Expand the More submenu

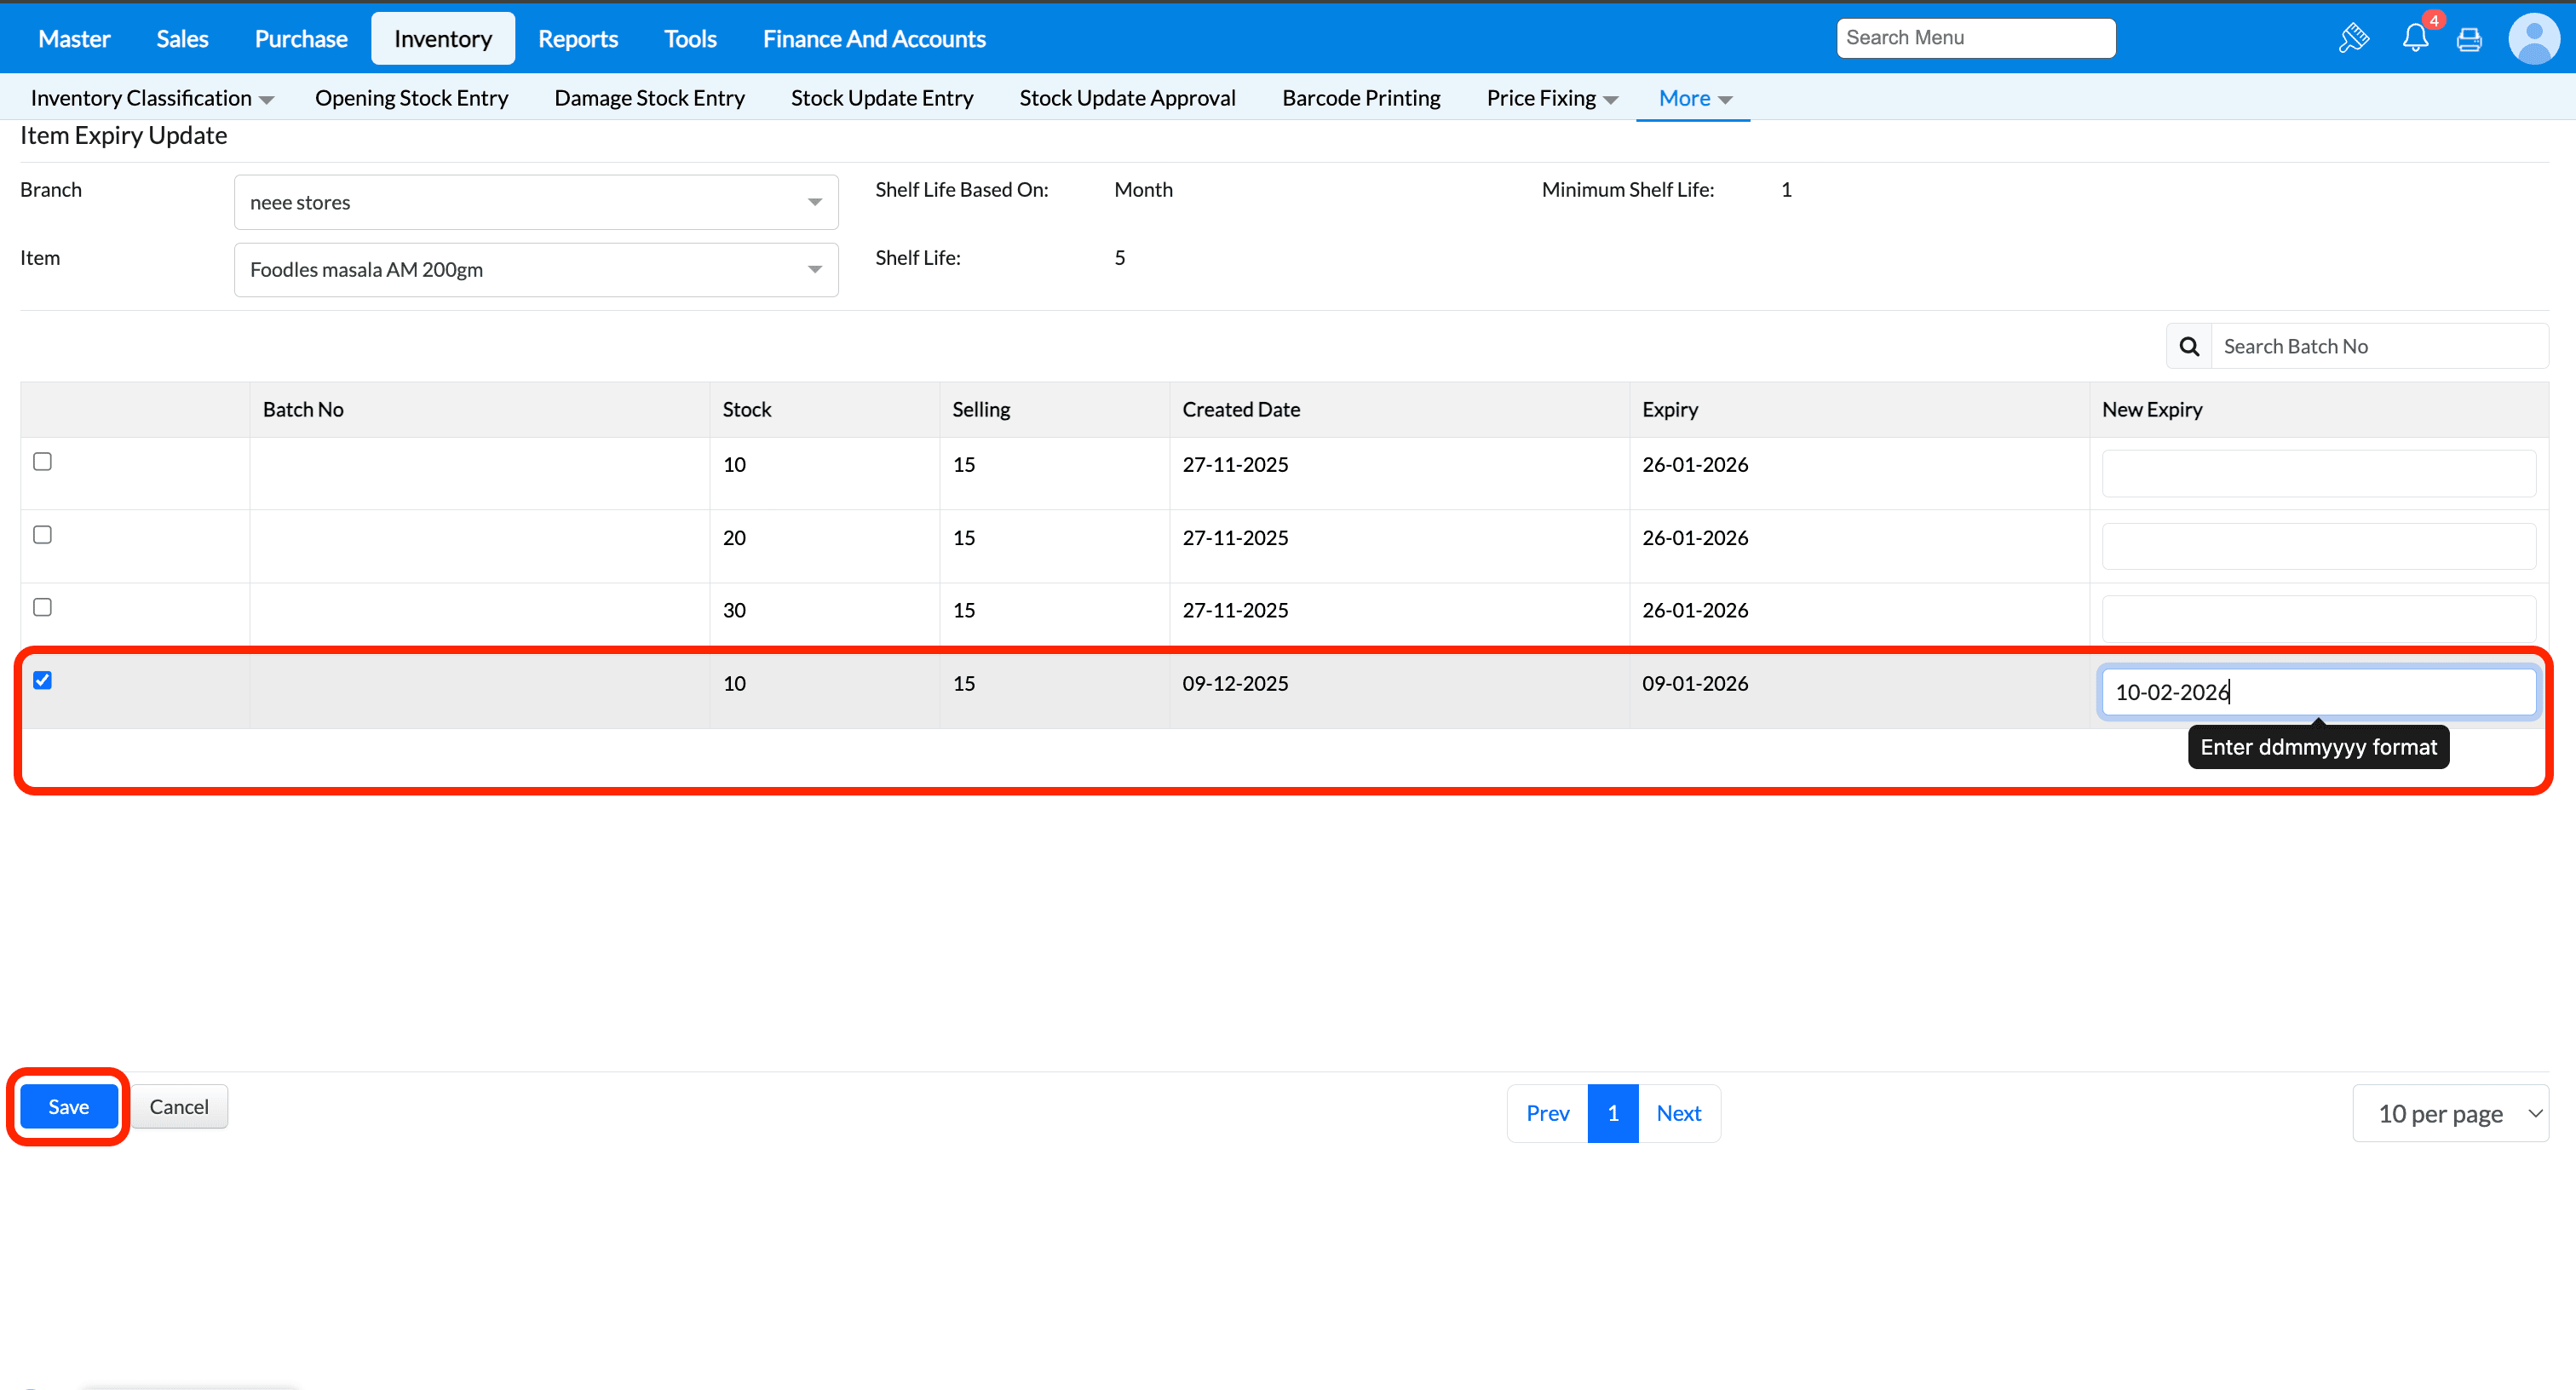click(1694, 98)
